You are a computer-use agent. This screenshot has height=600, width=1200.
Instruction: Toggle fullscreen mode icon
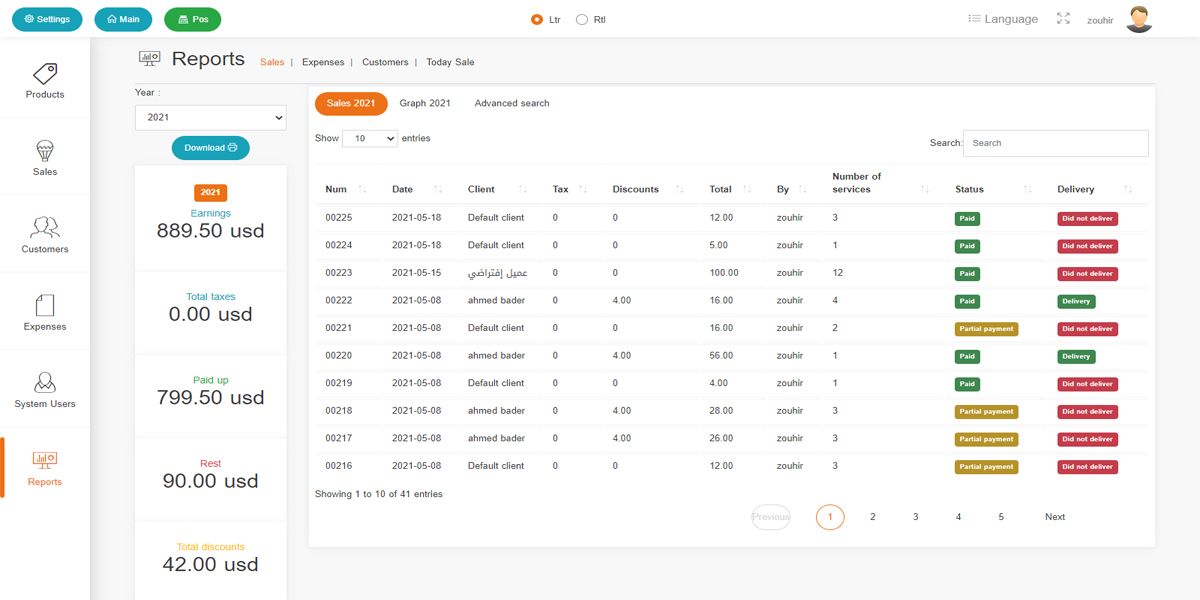pos(1063,19)
